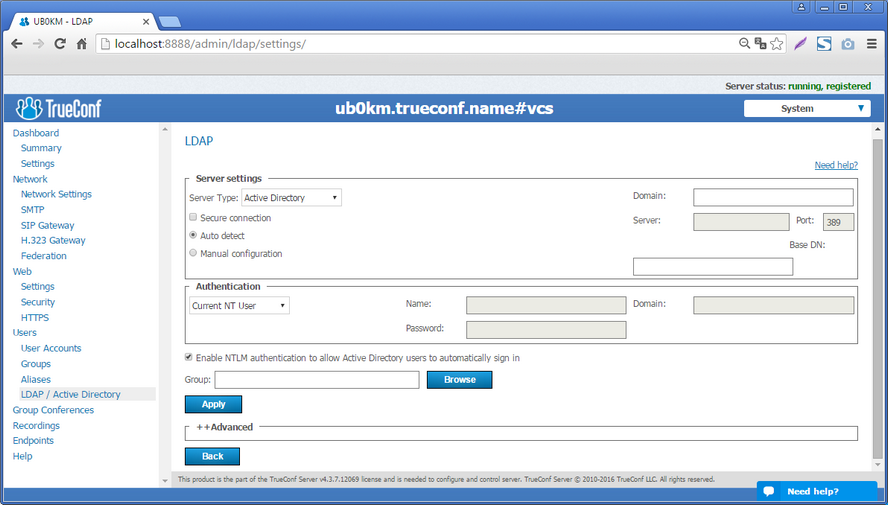Select the Manual configuration radio button

(x=193, y=253)
